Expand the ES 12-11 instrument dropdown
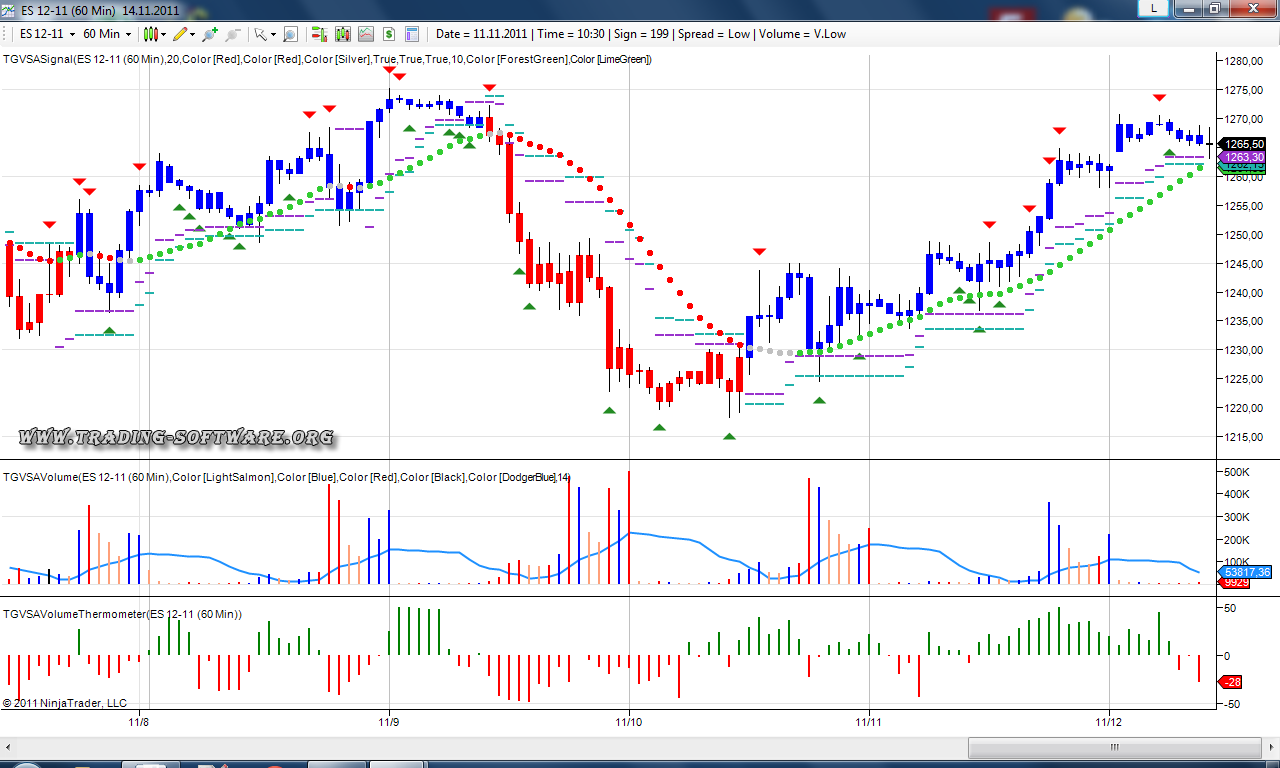 pyautogui.click(x=47, y=34)
